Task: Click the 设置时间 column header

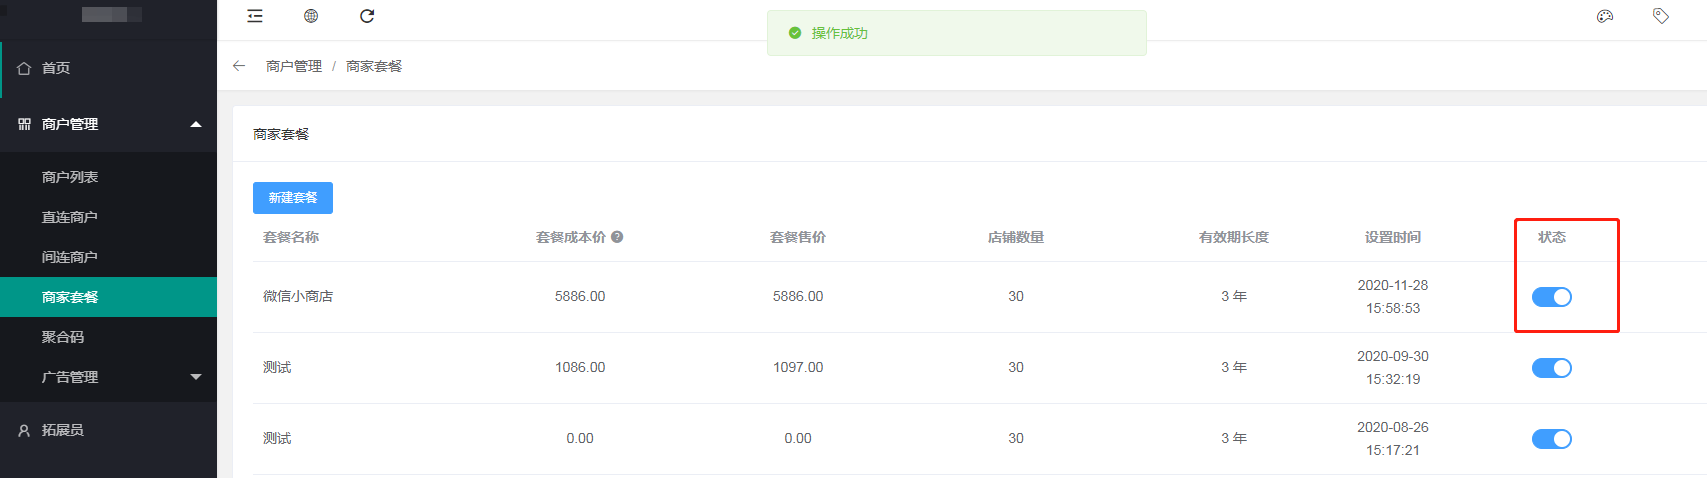Action: [x=1393, y=237]
